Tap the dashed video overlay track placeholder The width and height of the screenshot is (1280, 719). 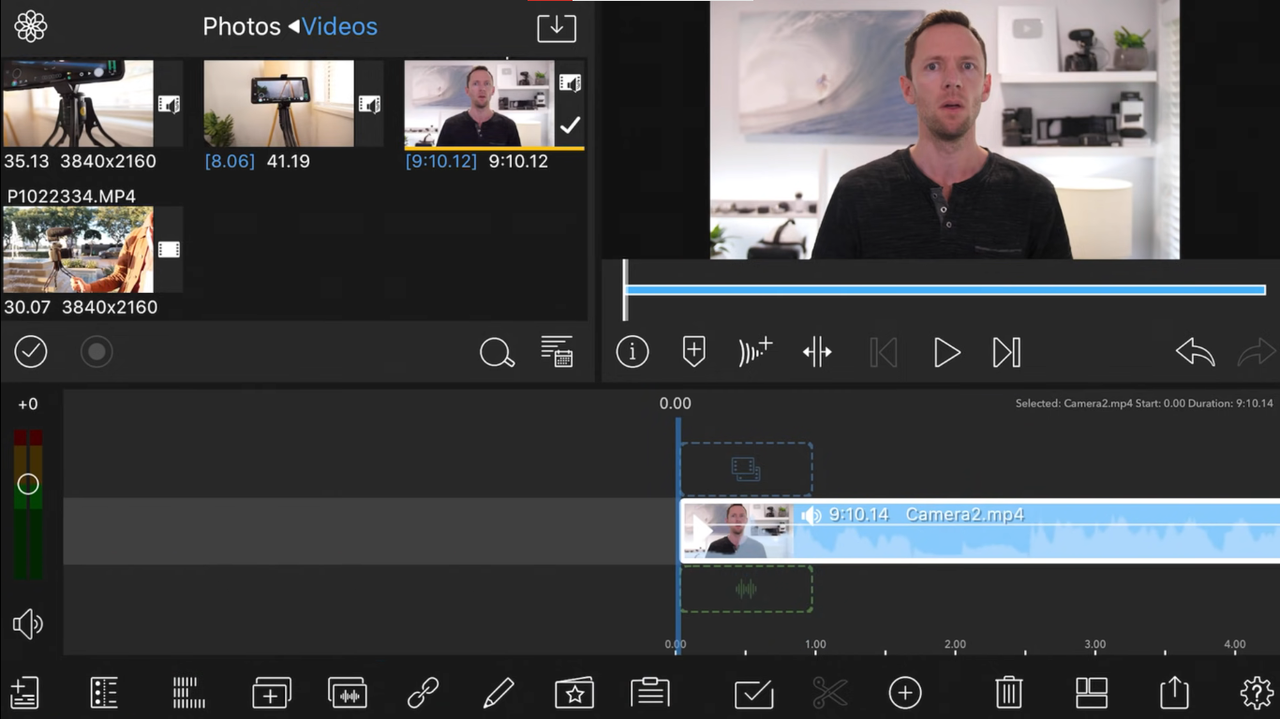pyautogui.click(x=746, y=468)
